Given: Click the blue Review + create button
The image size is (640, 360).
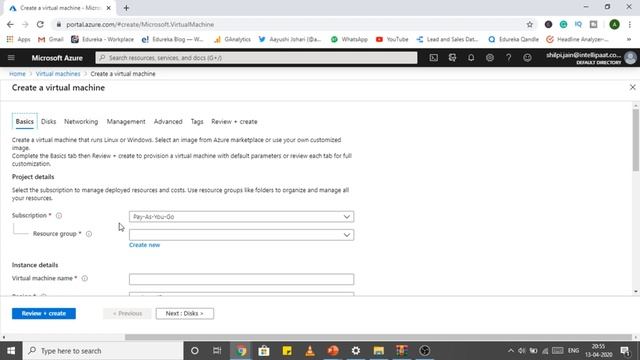Looking at the screenshot, I should 44,313.
